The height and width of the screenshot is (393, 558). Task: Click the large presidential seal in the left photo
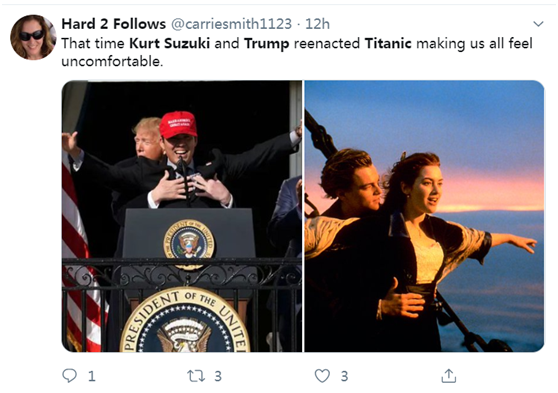185,320
